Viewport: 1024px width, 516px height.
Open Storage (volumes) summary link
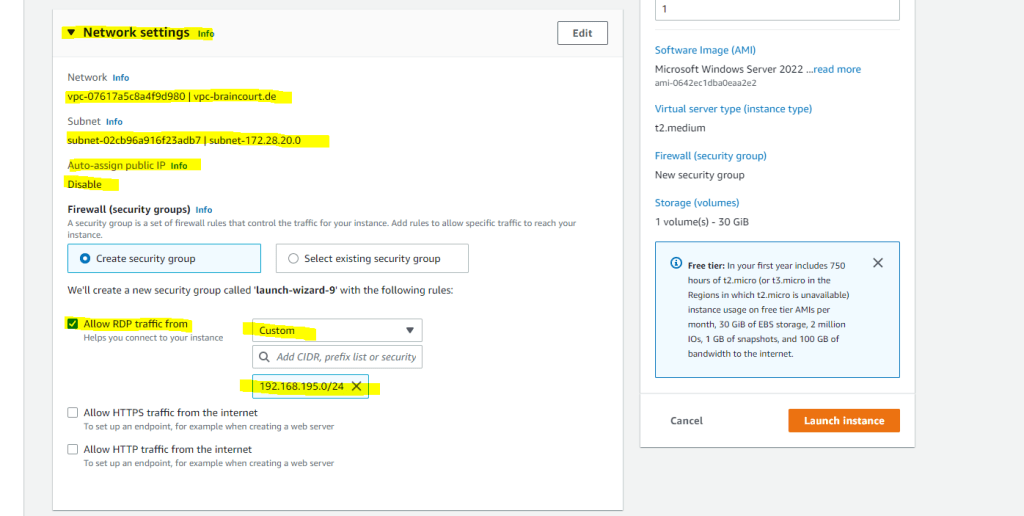pos(697,203)
